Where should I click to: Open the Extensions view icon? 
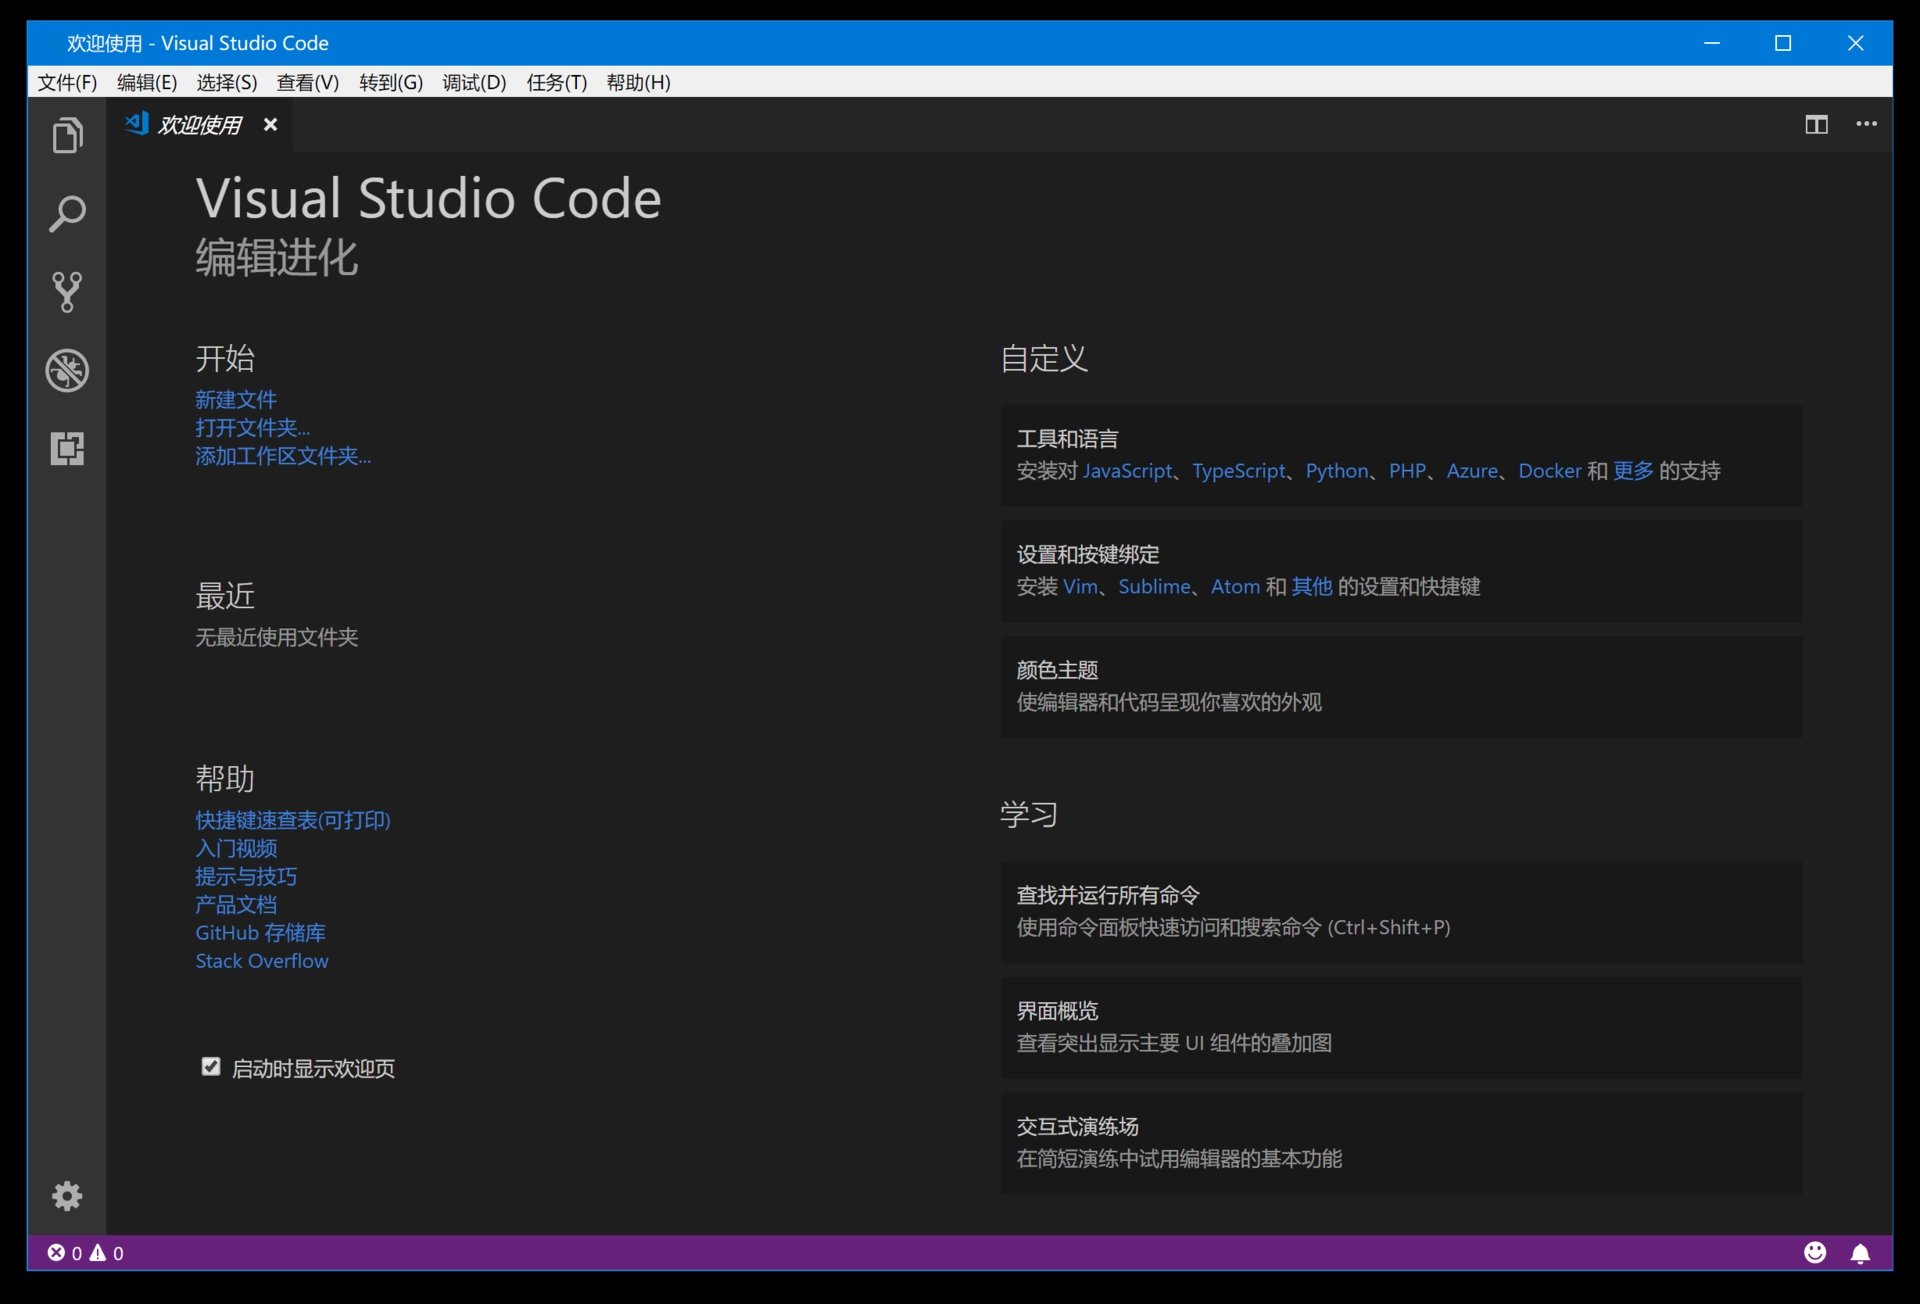67,448
